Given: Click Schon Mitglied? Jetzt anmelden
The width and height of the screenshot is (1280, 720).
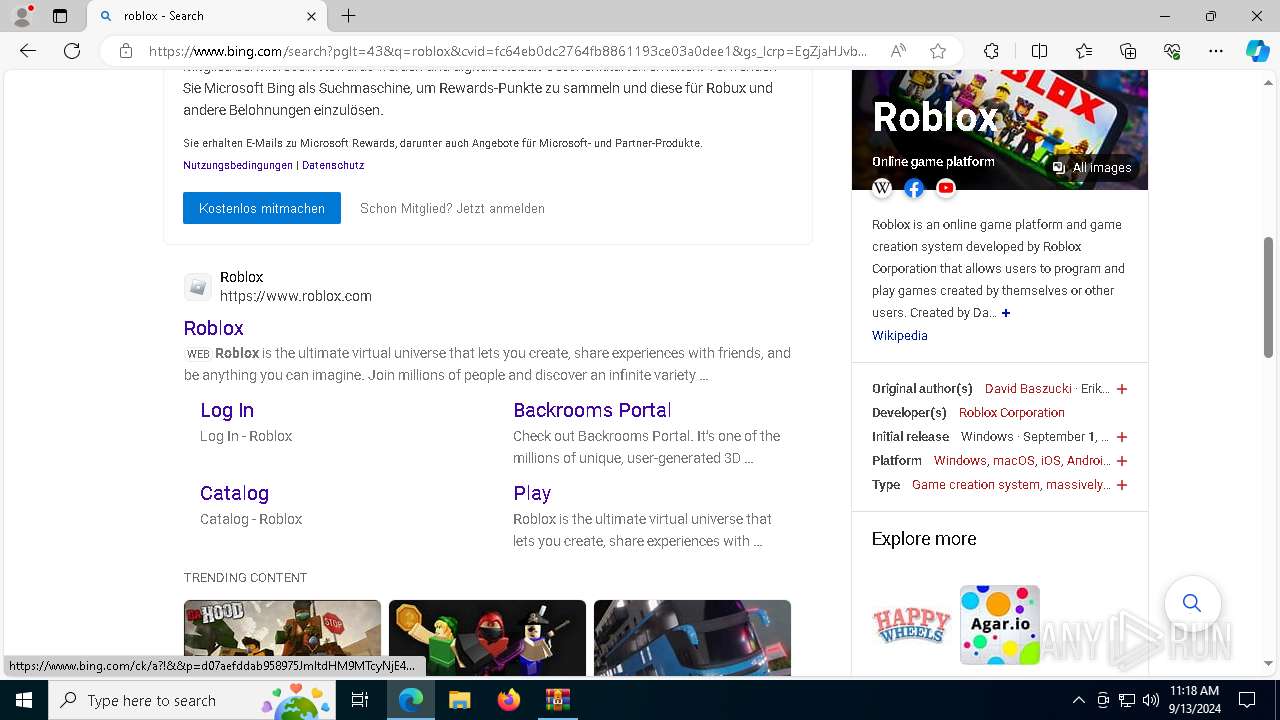Looking at the screenshot, I should point(452,208).
